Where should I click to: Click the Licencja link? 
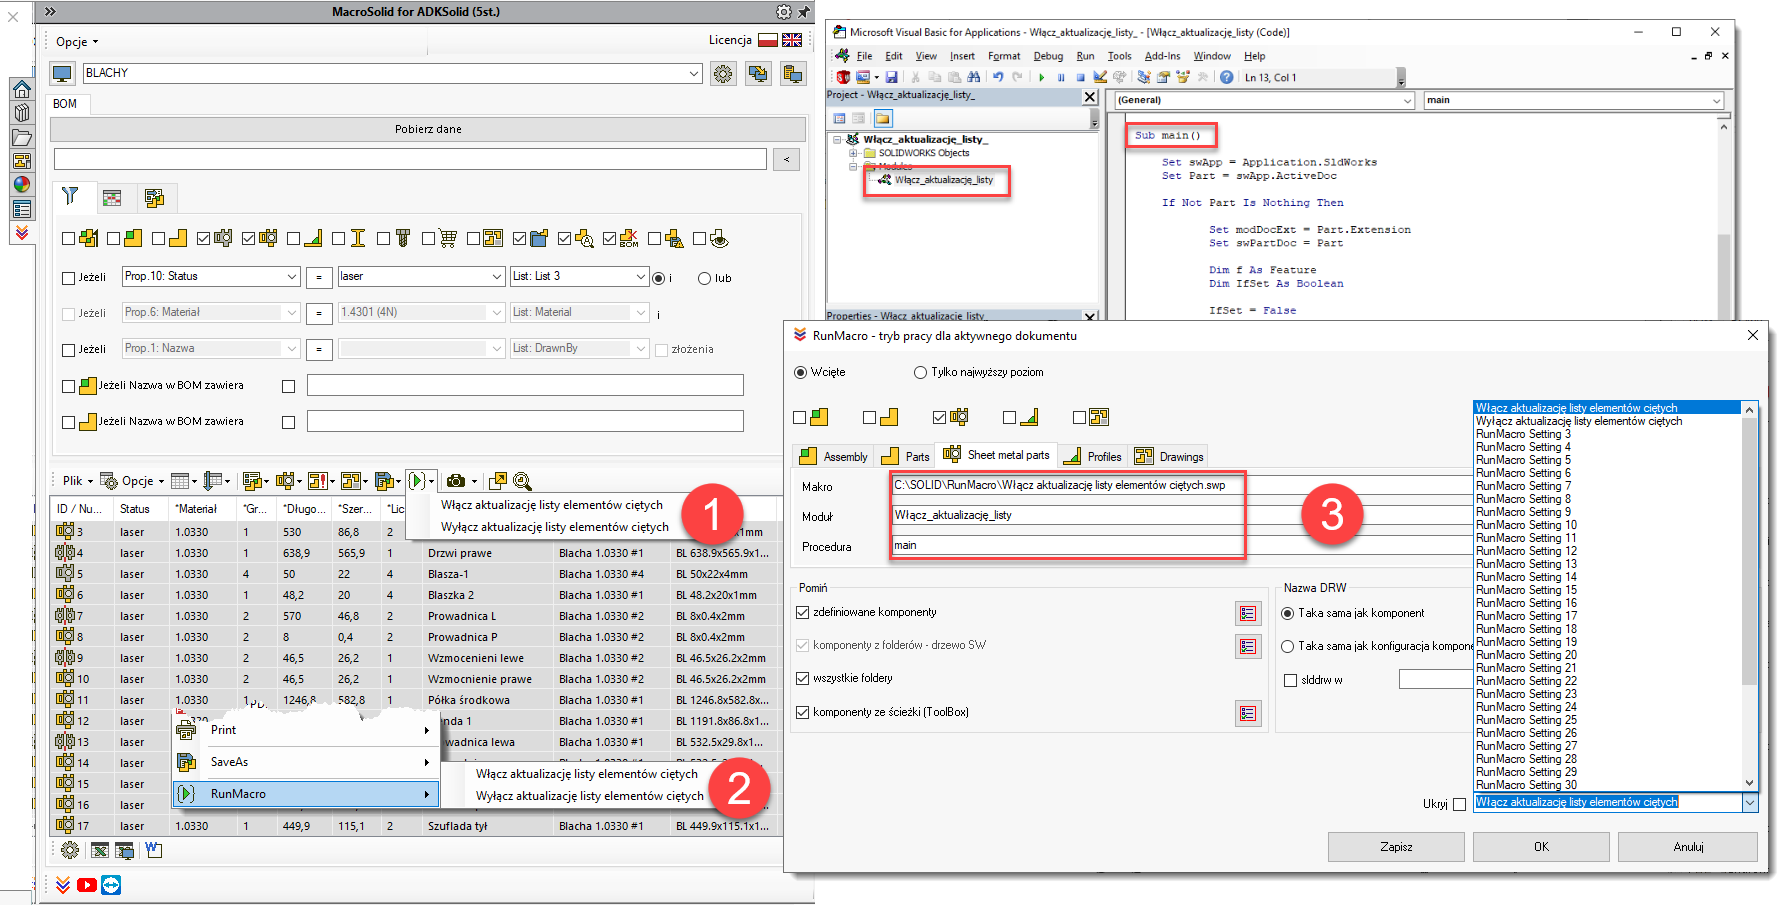730,40
